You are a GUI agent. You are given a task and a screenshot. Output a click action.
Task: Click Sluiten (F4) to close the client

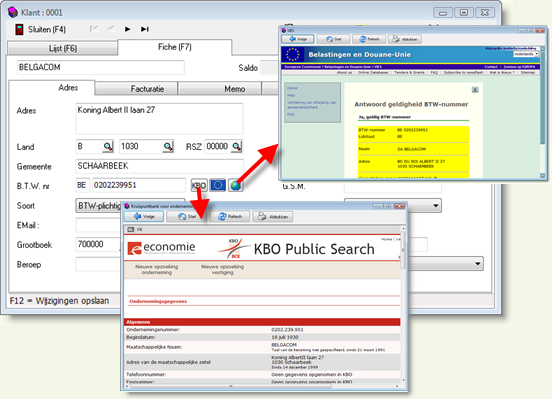coord(40,29)
